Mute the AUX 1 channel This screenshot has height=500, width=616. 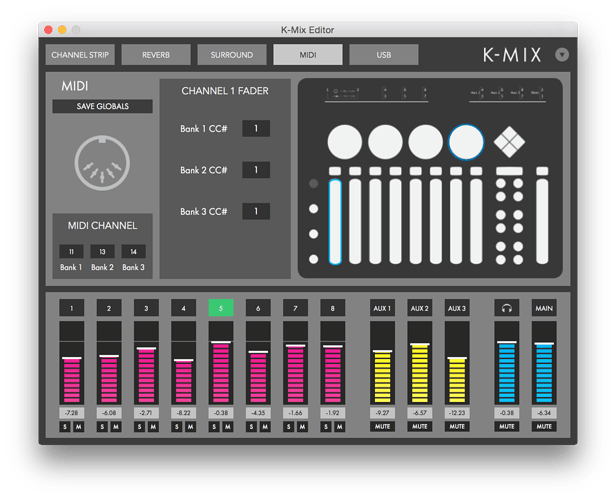[x=382, y=426]
